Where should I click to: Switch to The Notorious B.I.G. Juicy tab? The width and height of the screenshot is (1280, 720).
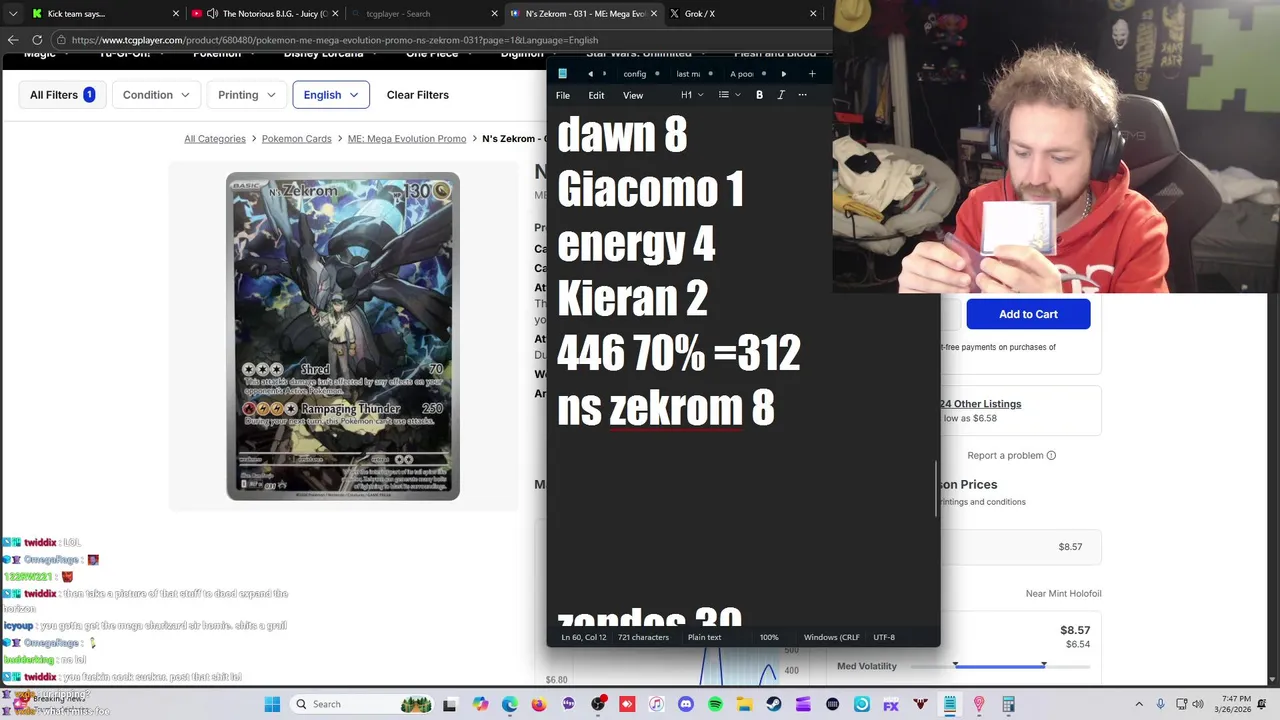click(x=264, y=14)
